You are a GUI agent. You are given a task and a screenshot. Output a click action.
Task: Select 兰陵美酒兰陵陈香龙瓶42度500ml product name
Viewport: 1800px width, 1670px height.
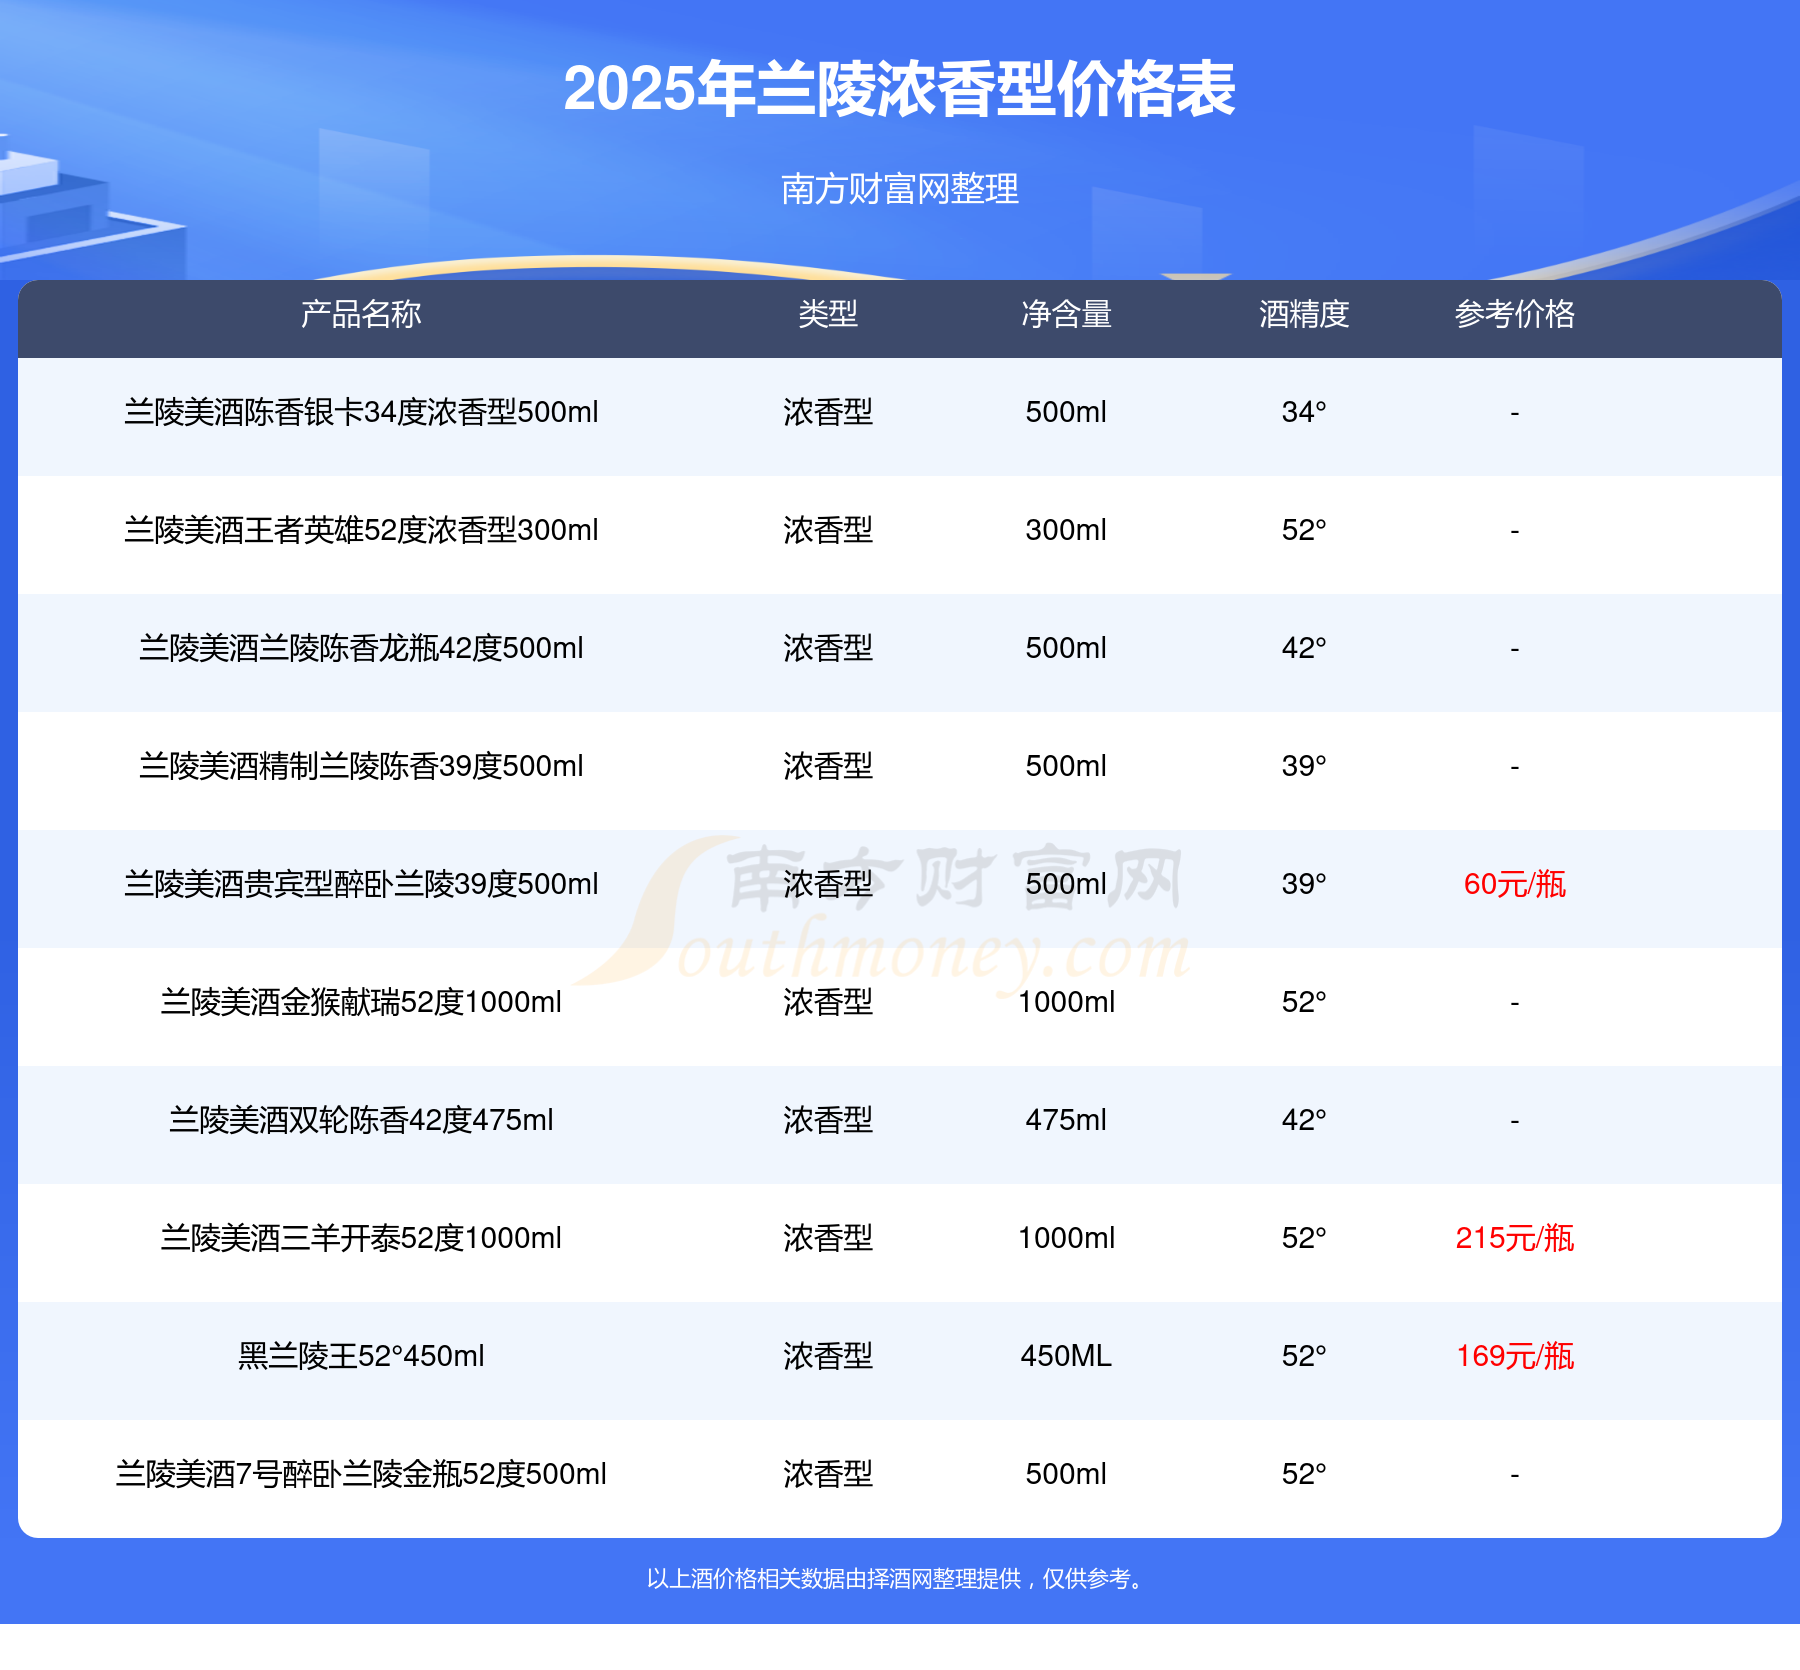click(361, 648)
